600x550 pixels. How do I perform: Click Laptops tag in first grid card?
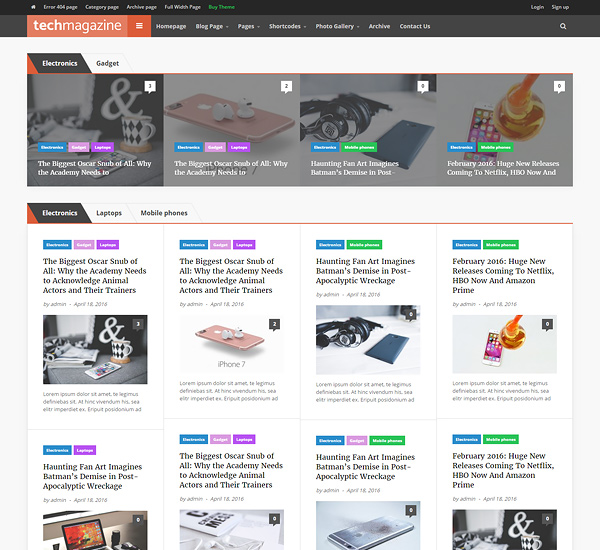108,245
